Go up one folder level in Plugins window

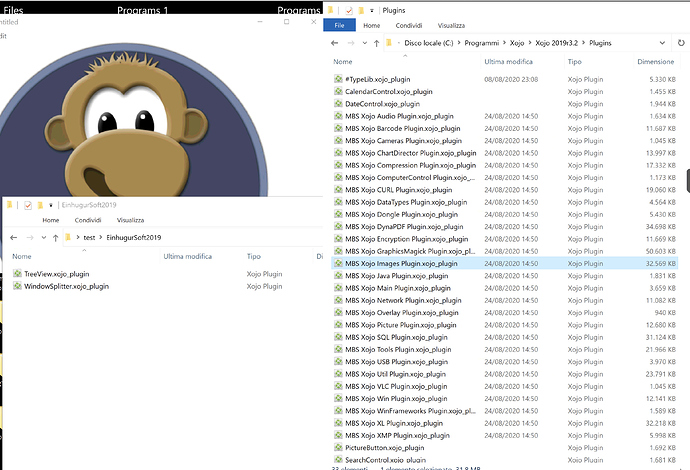coord(376,43)
